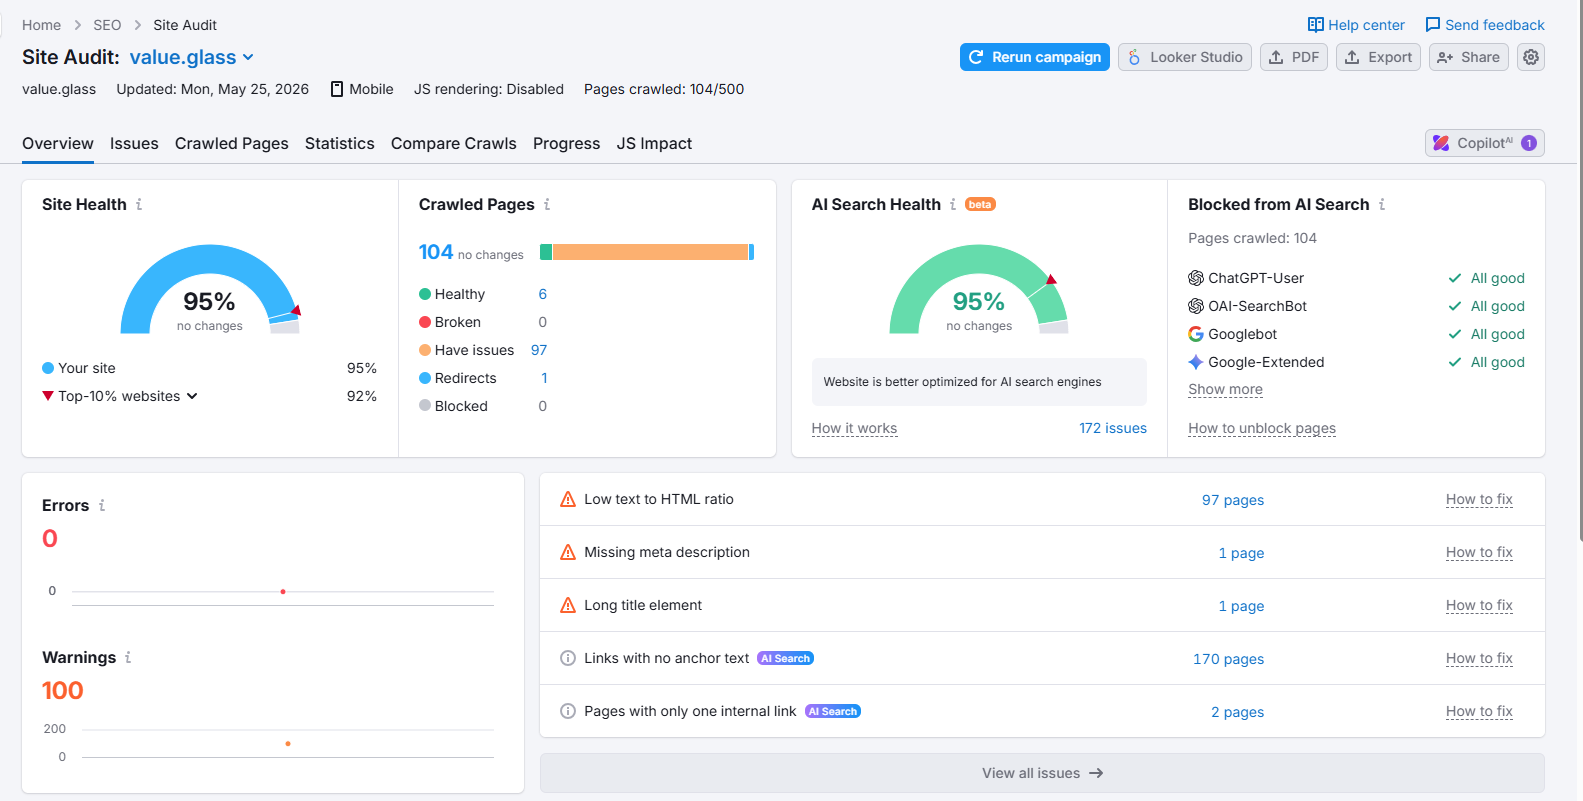Click the OAI-SearchBot logo icon
Image resolution: width=1583 pixels, height=801 pixels.
(x=1196, y=306)
